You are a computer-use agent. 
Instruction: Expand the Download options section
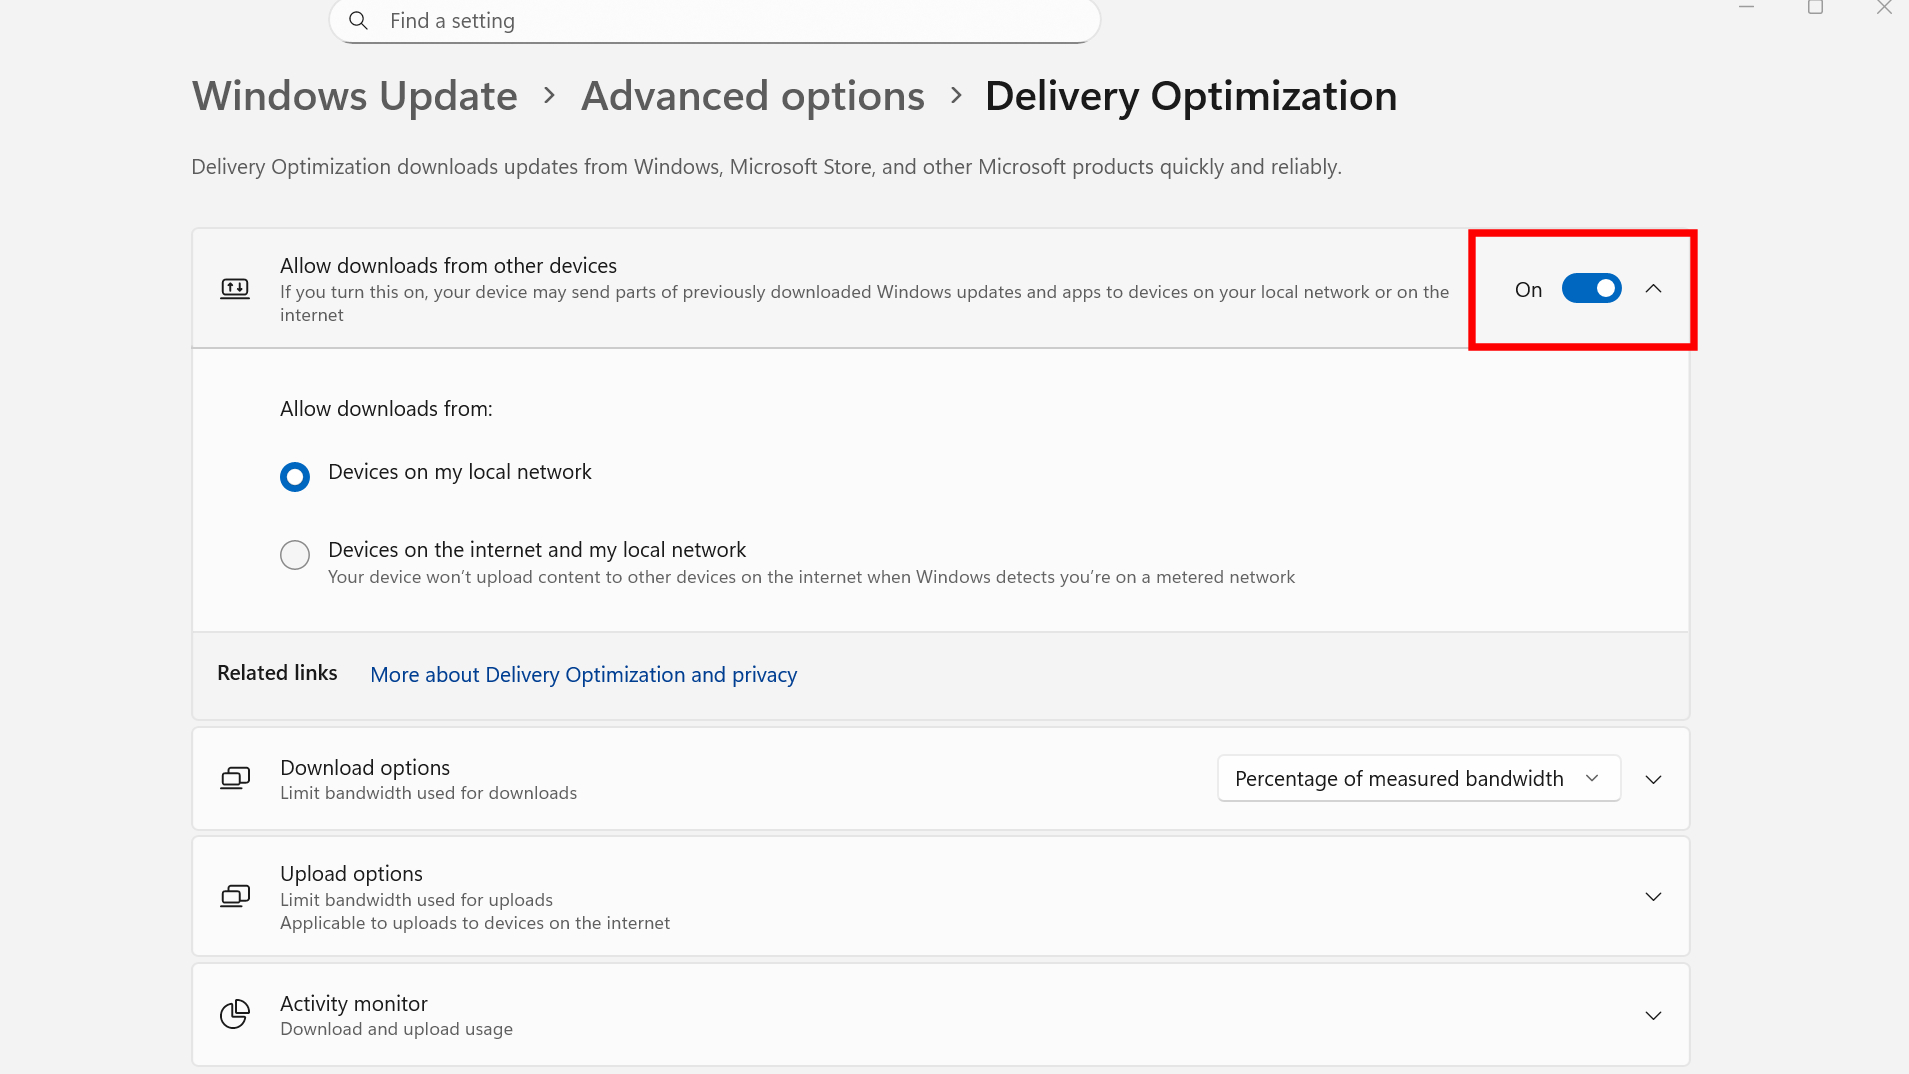[x=1653, y=779]
